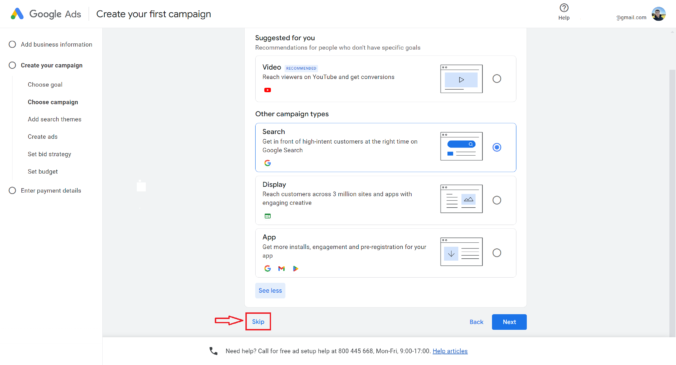676x365 pixels.
Task: Click the Search campaign illustration thumbnail
Action: pos(461,147)
